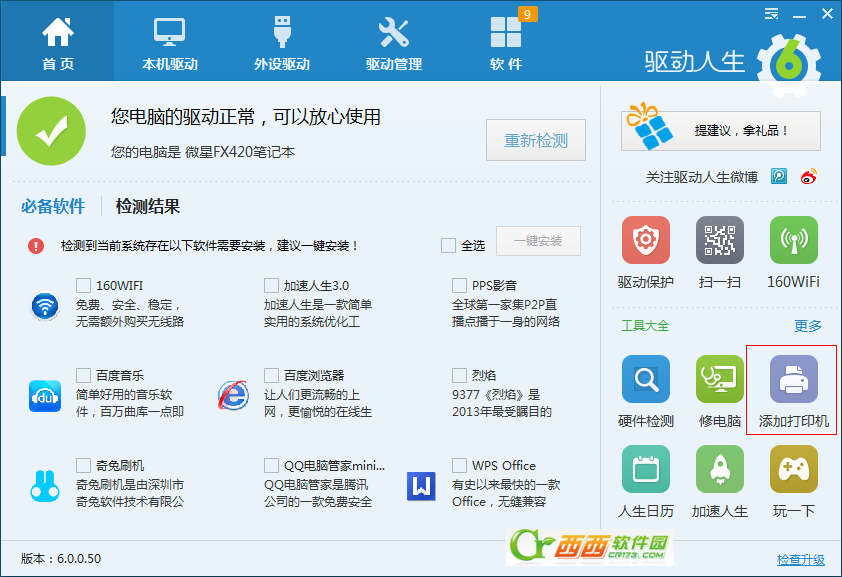Click the 重新检测 button
Screen dimensions: 842x577
click(x=536, y=140)
